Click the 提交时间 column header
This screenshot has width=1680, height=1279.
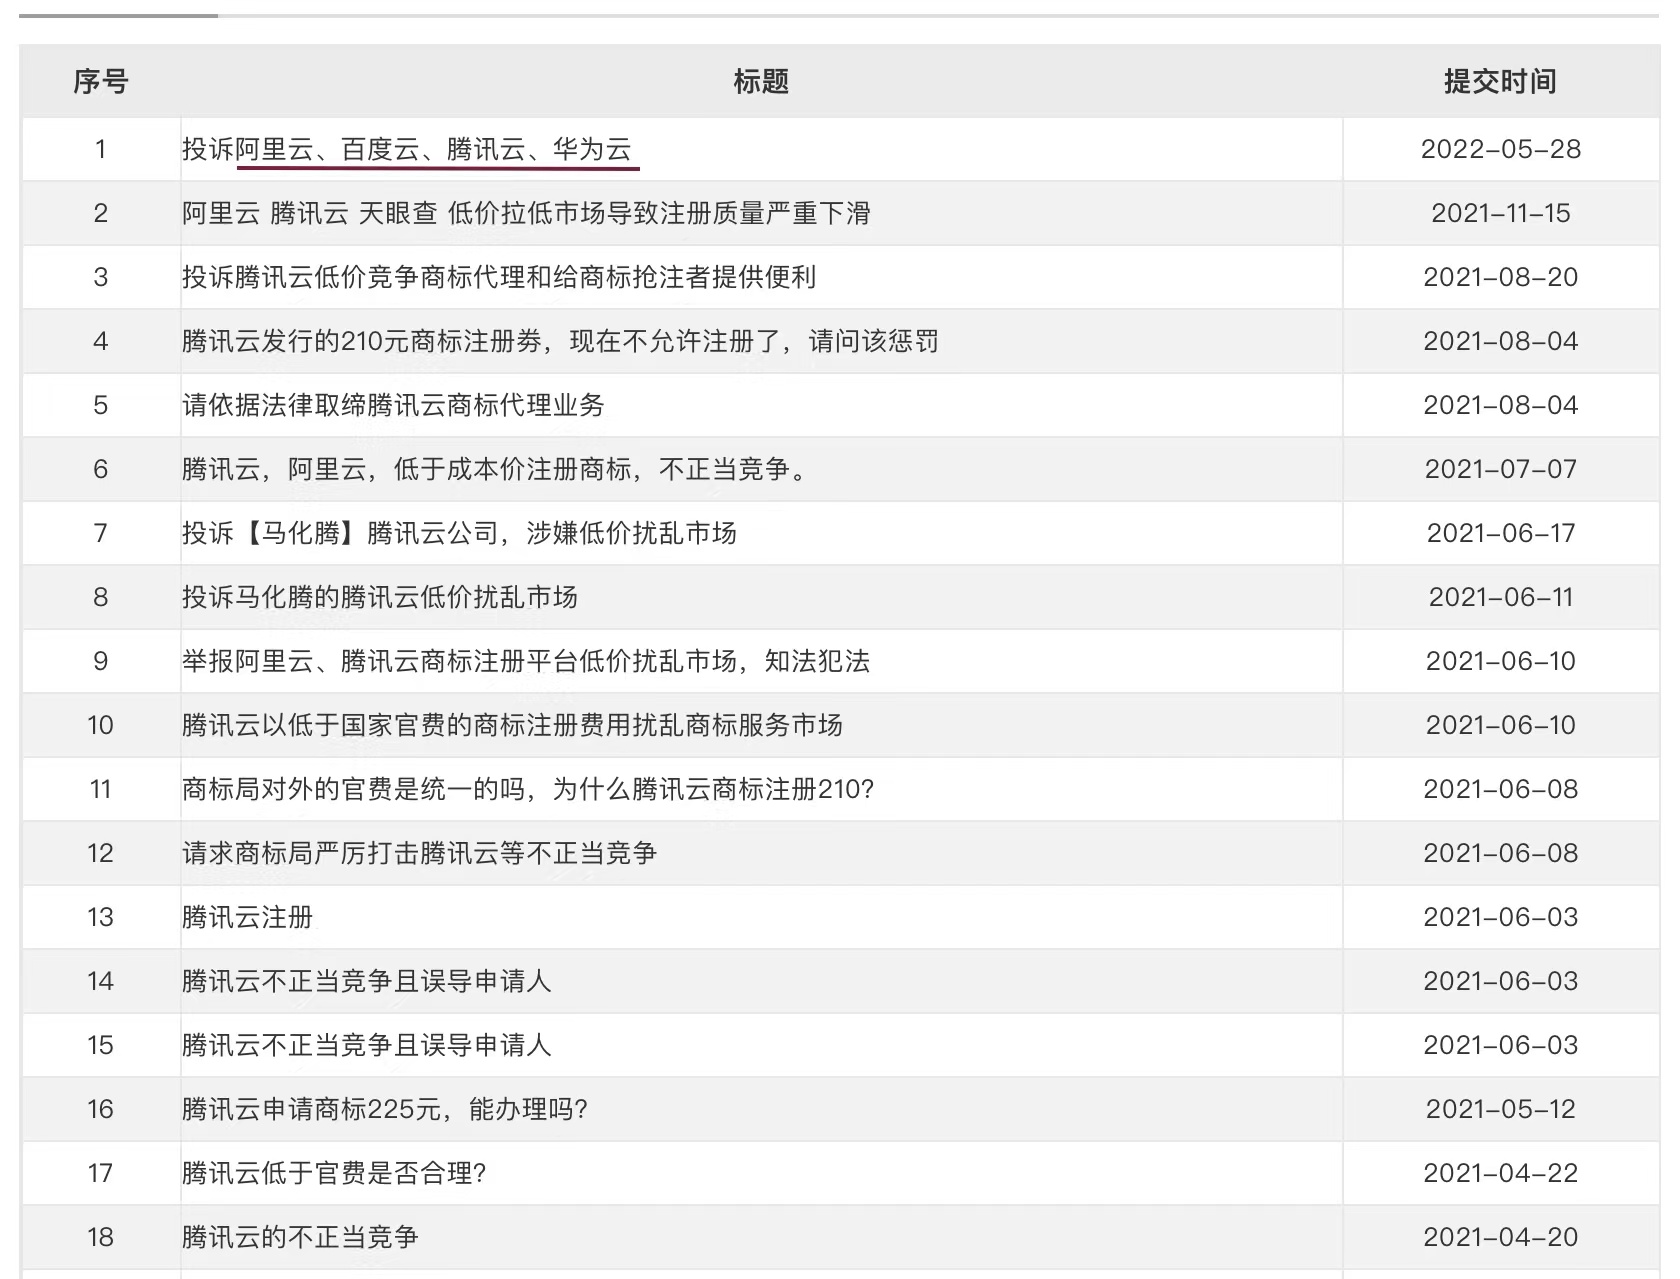pyautogui.click(x=1500, y=81)
